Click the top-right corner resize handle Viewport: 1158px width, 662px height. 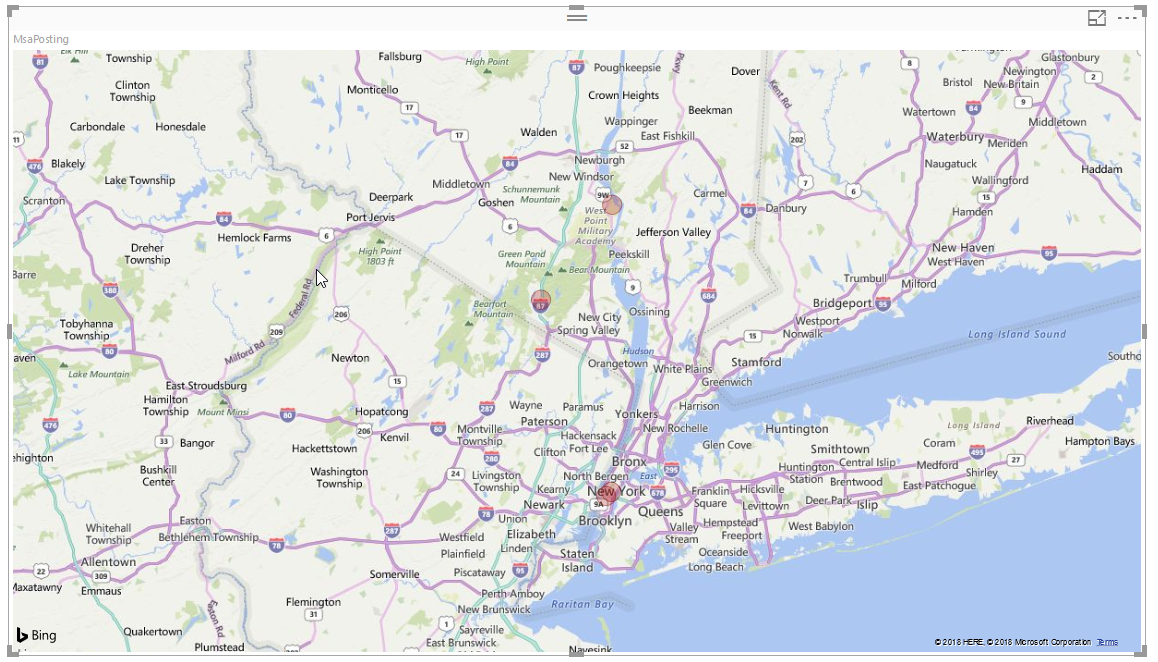click(x=1142, y=9)
